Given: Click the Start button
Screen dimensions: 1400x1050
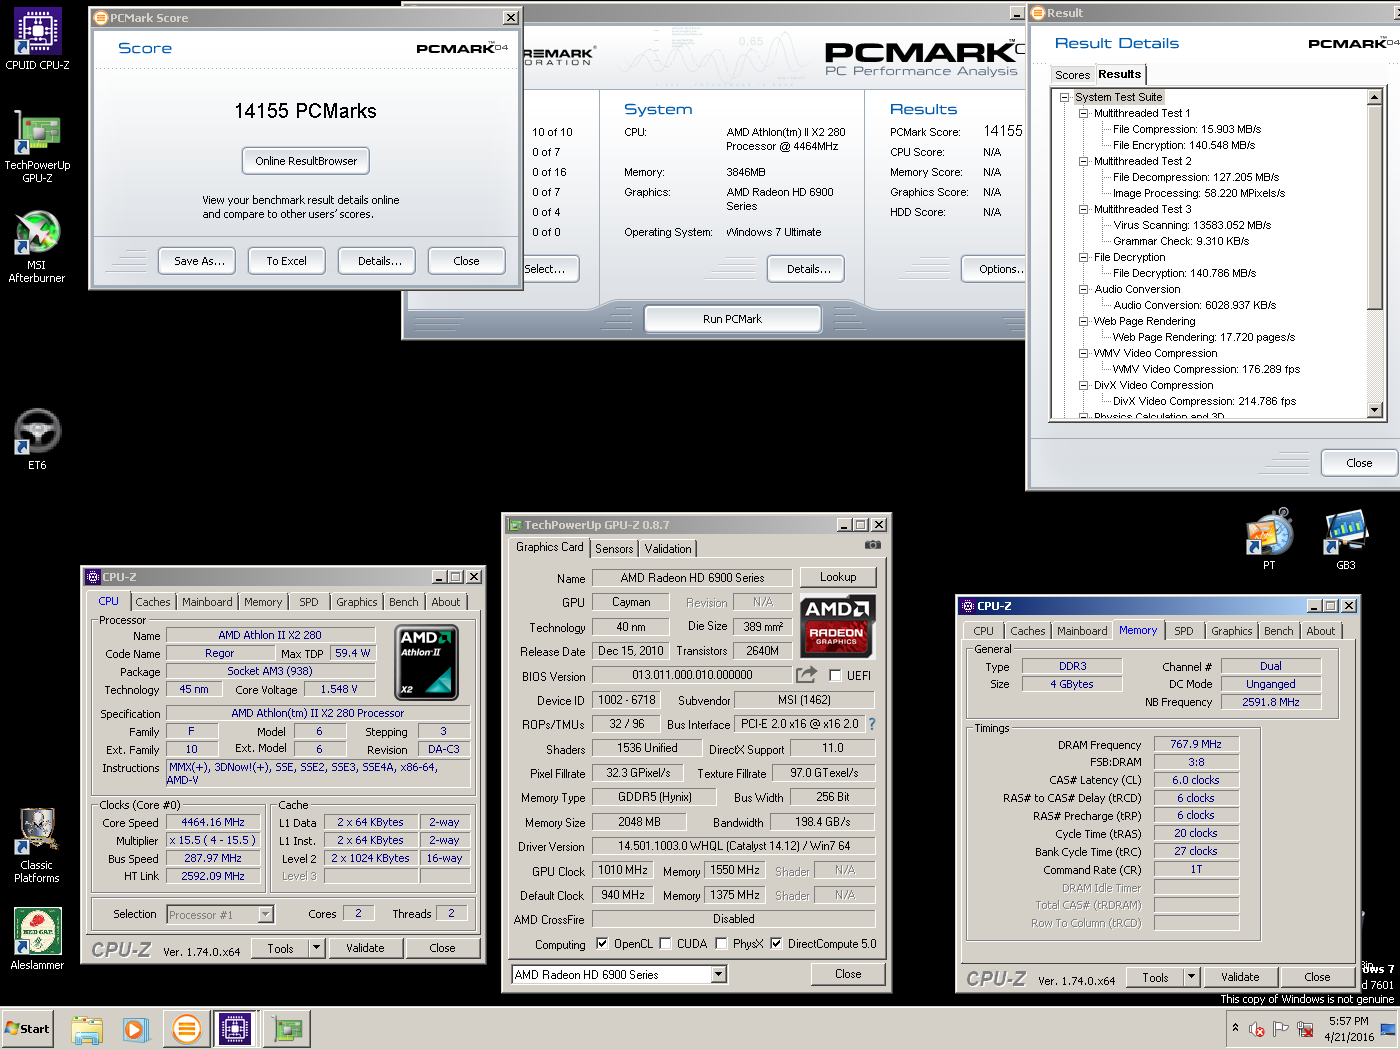Looking at the screenshot, I should pos(28,1029).
